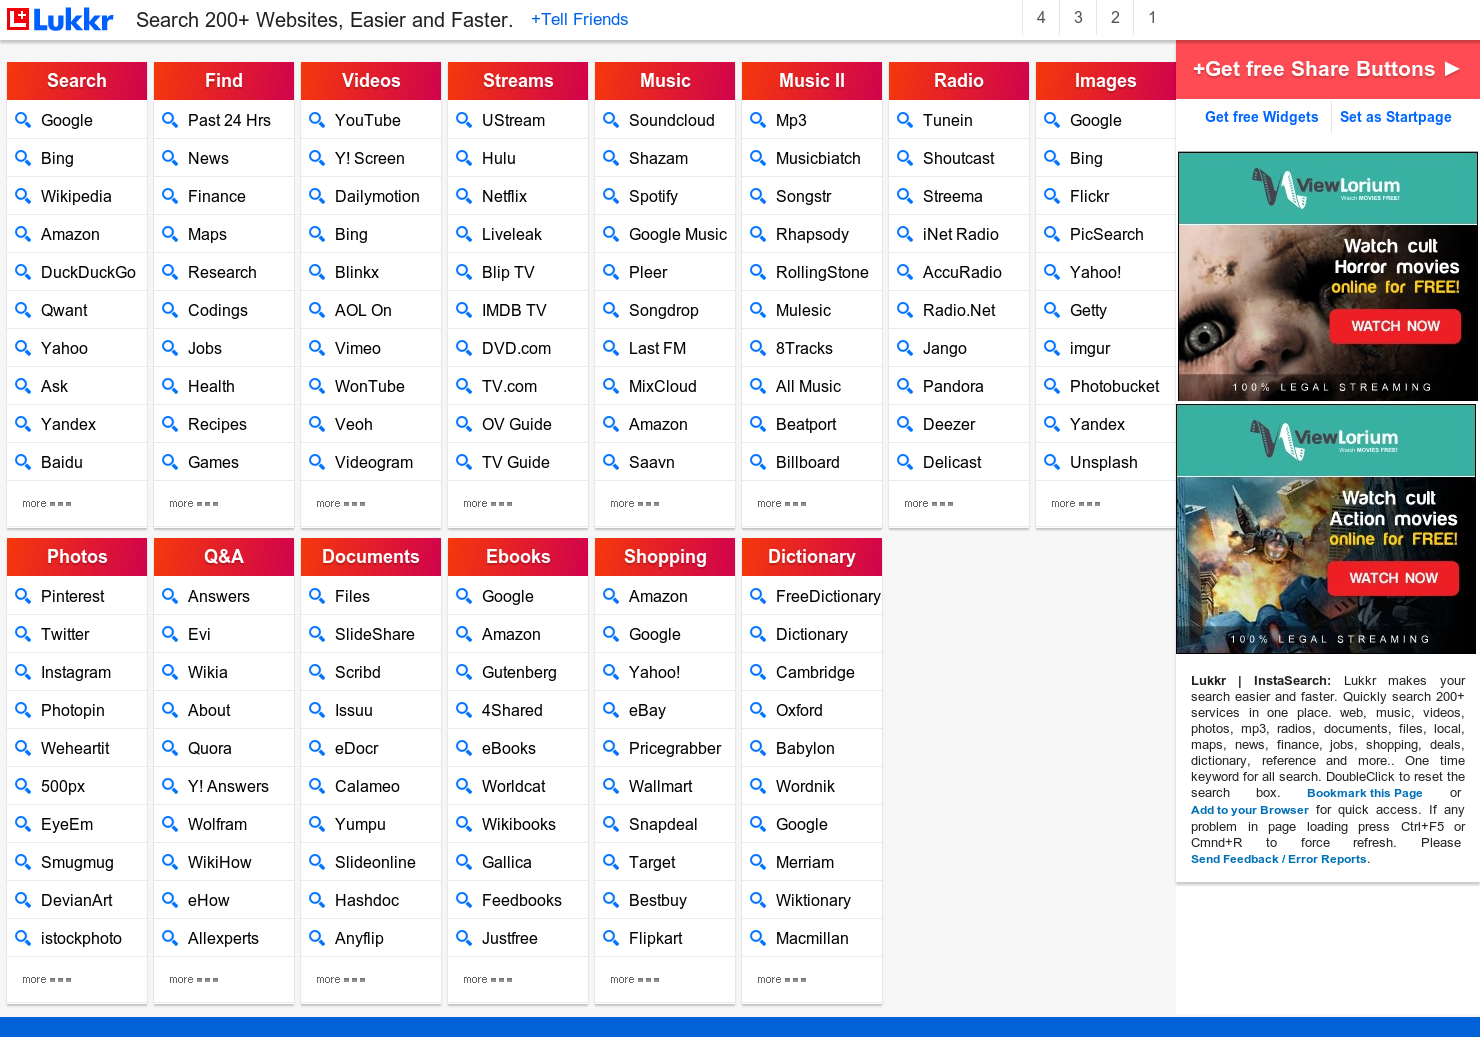
Task: Switch to page tab 3
Action: 1078,18
